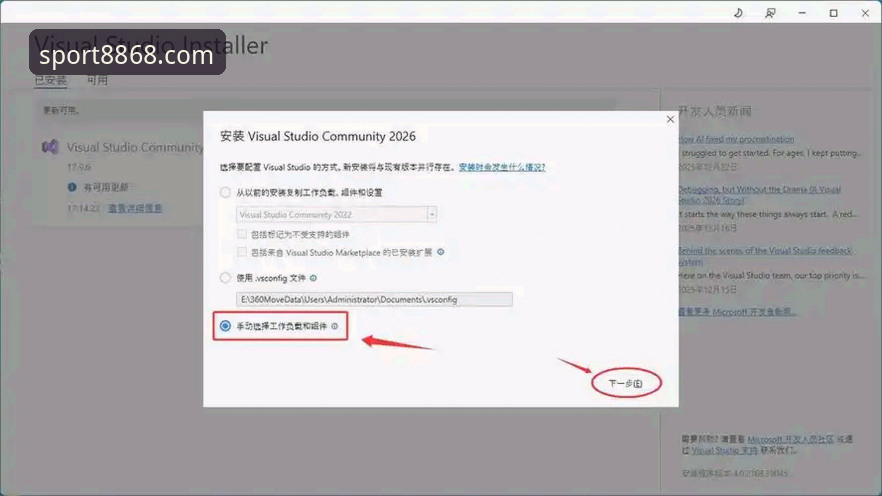Click the blue update-available info icon
Image resolution: width=882 pixels, height=496 pixels.
pyautogui.click(x=72, y=187)
